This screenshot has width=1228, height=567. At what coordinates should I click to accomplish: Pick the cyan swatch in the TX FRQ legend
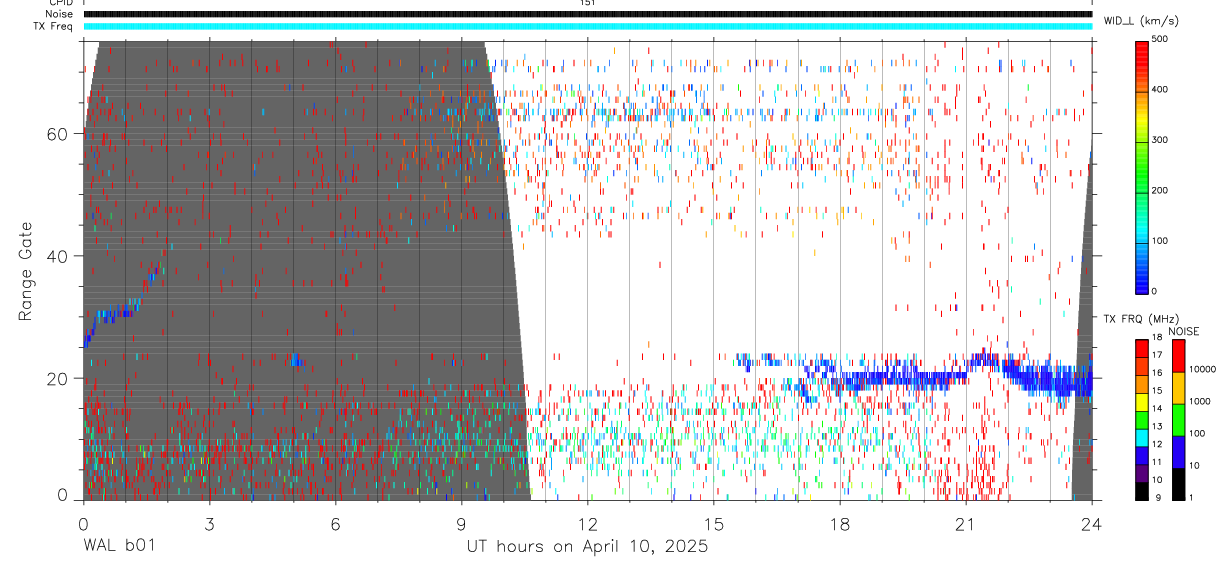(1141, 437)
